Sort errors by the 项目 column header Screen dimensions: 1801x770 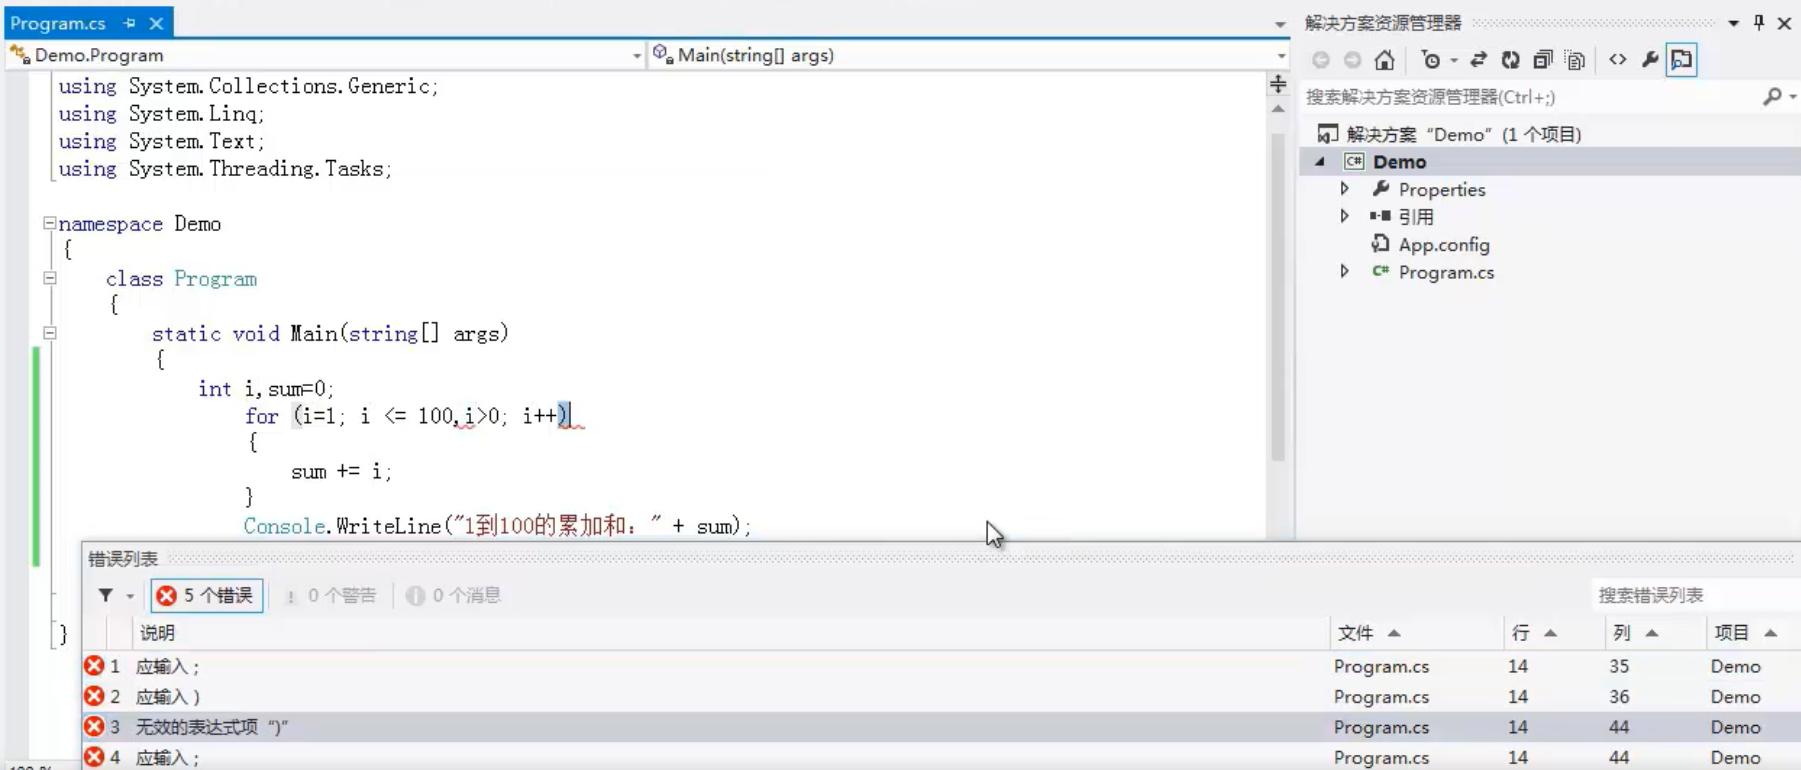point(1753,633)
